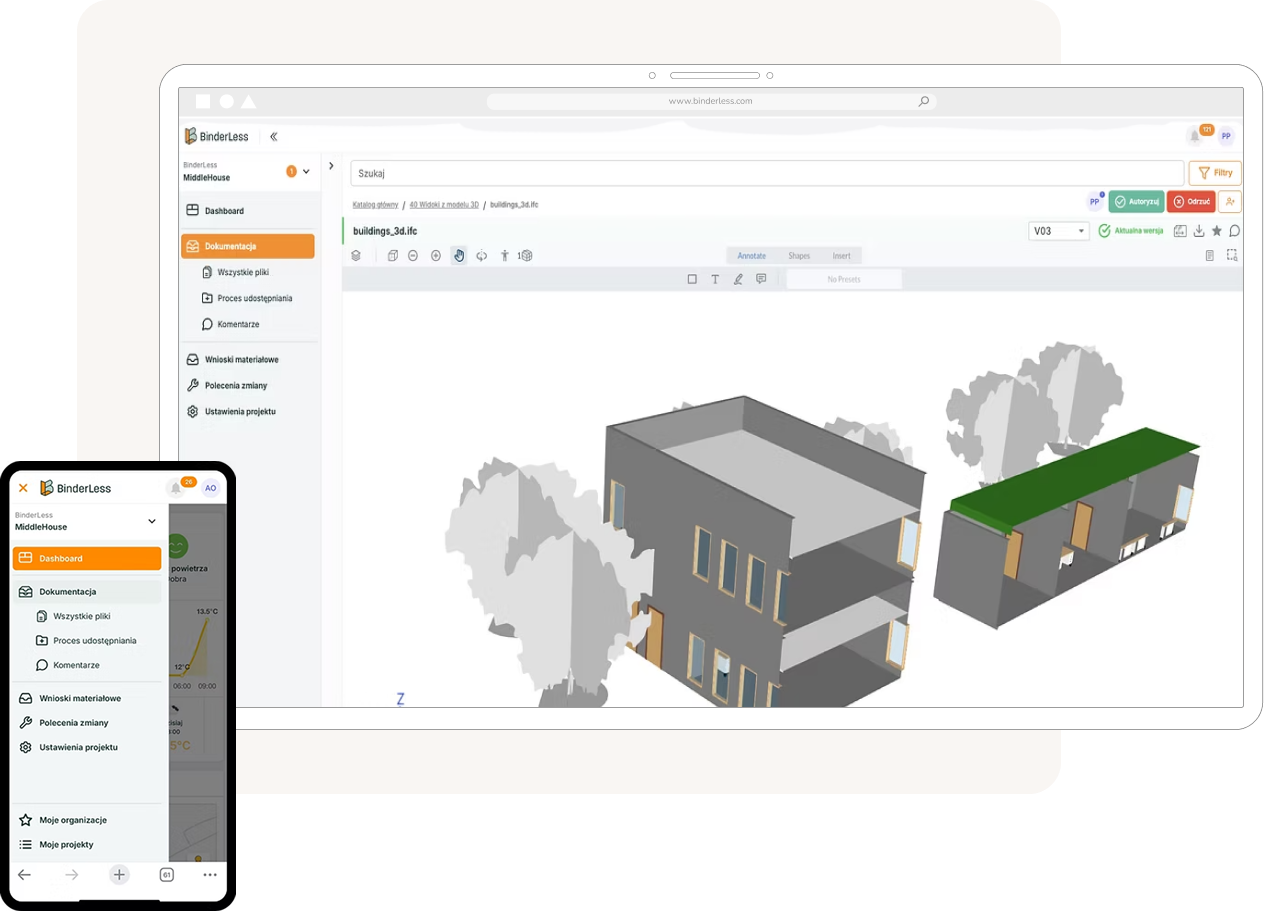Click the red Odrzuć button
Viewport: 1264px width, 911px height.
[1191, 201]
